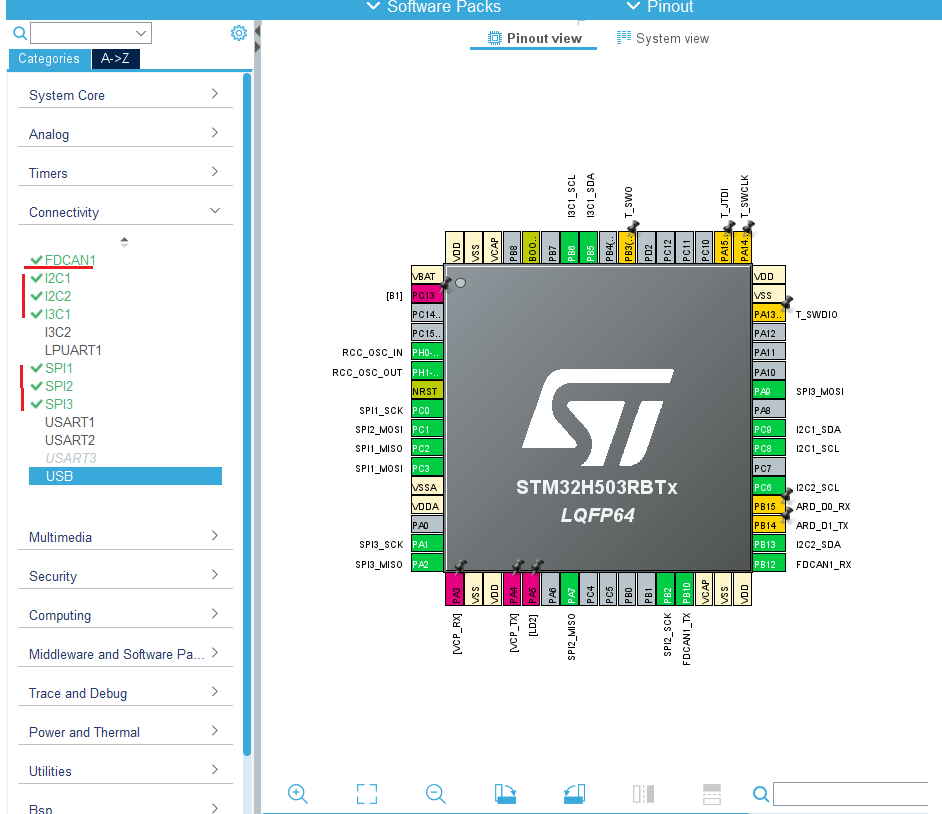Select pin PC9 labeled I2C1_SDA

768,430
